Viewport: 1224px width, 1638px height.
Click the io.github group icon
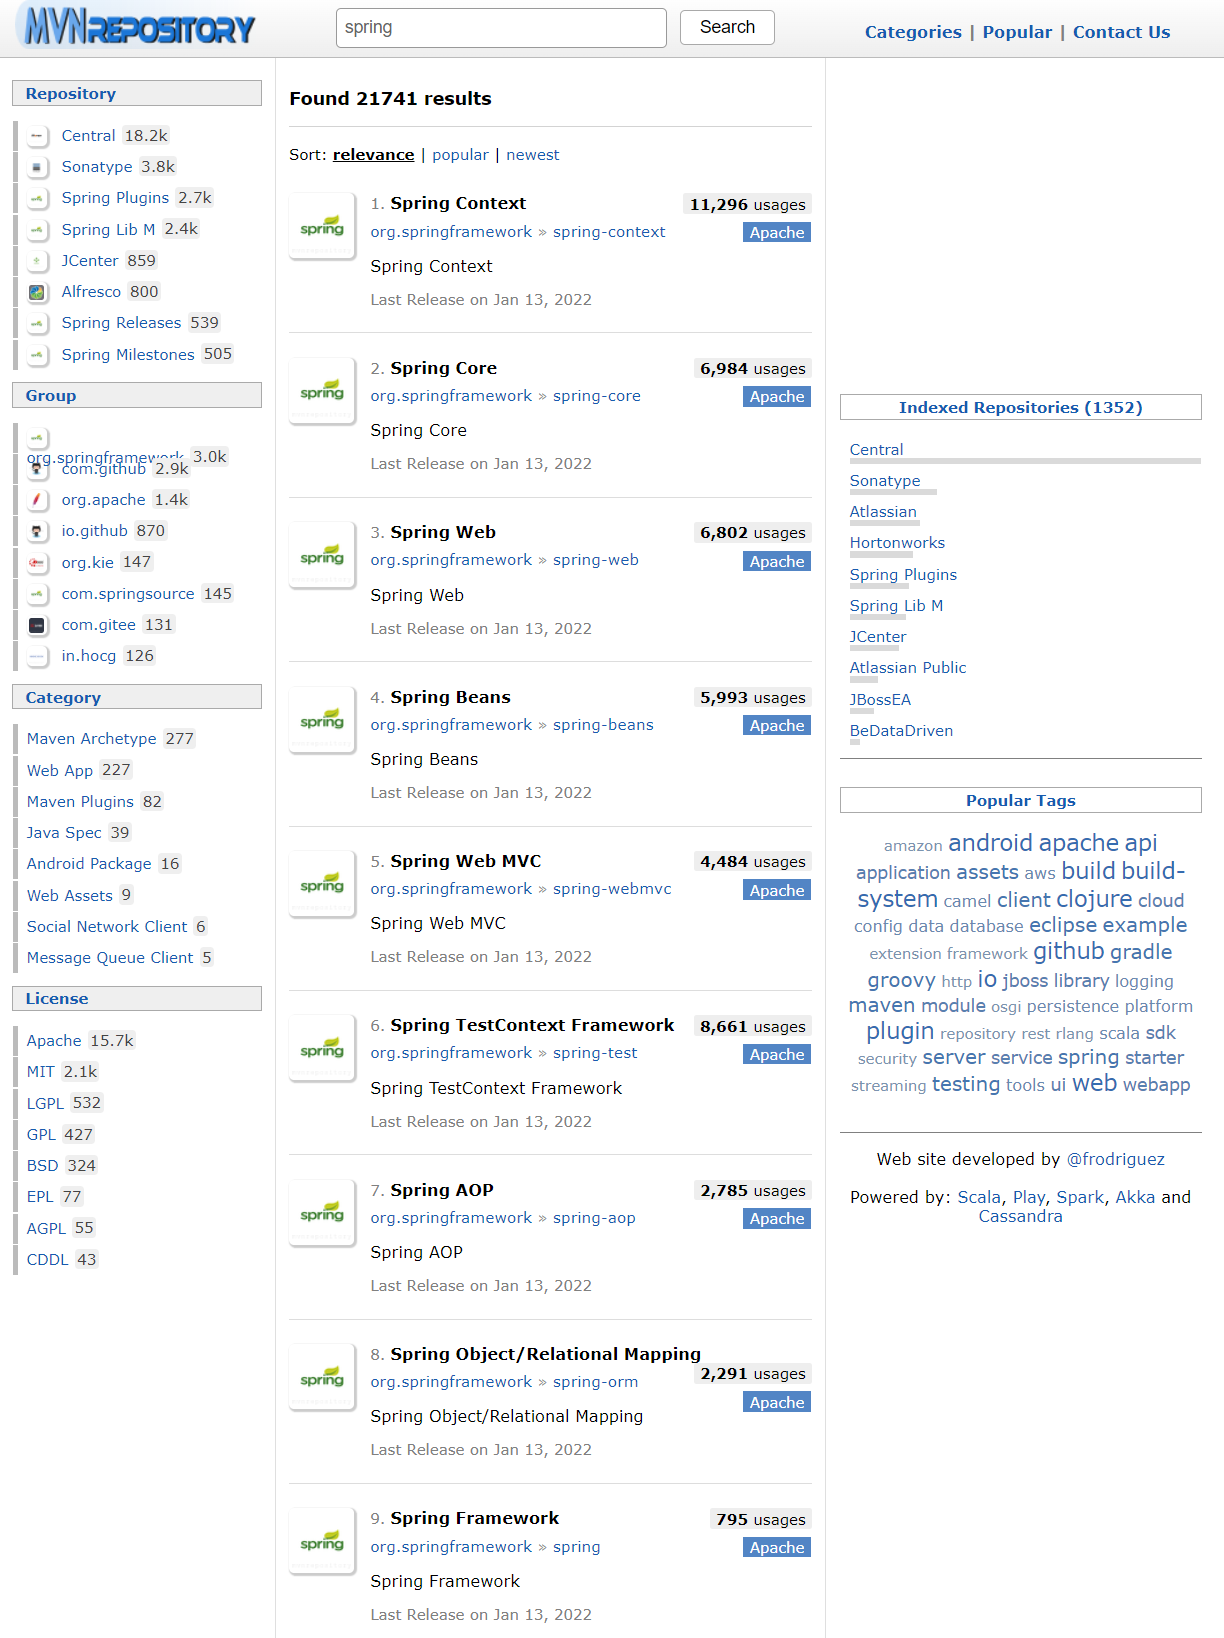[37, 531]
